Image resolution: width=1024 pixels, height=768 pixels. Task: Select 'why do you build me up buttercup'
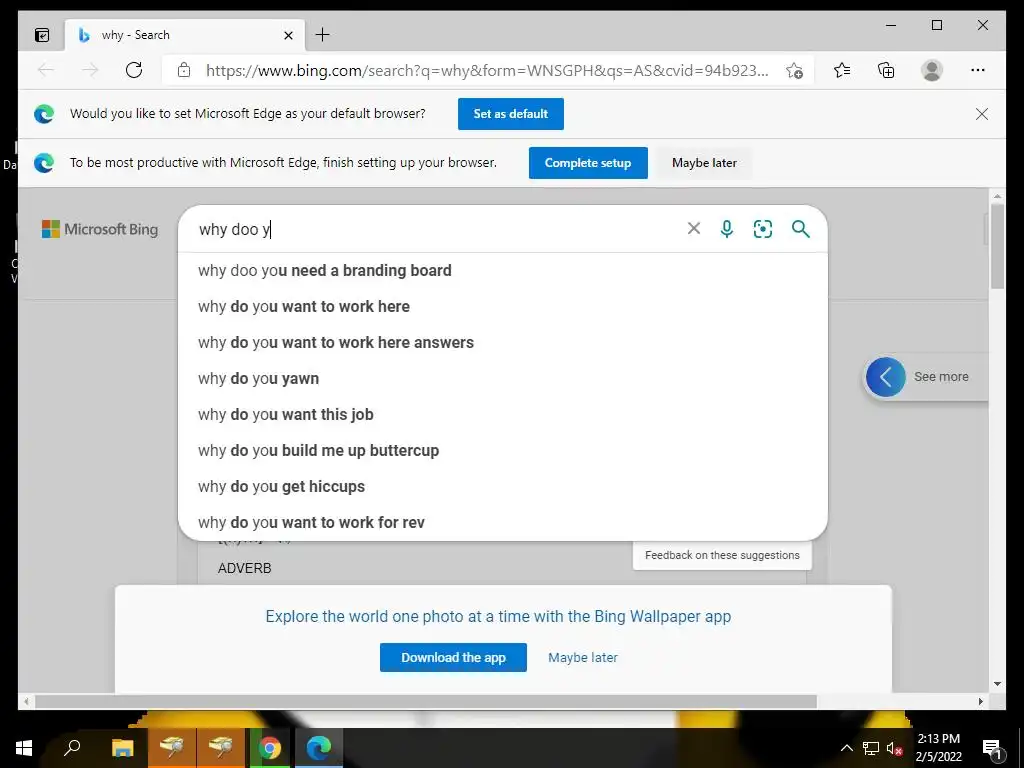503,450
